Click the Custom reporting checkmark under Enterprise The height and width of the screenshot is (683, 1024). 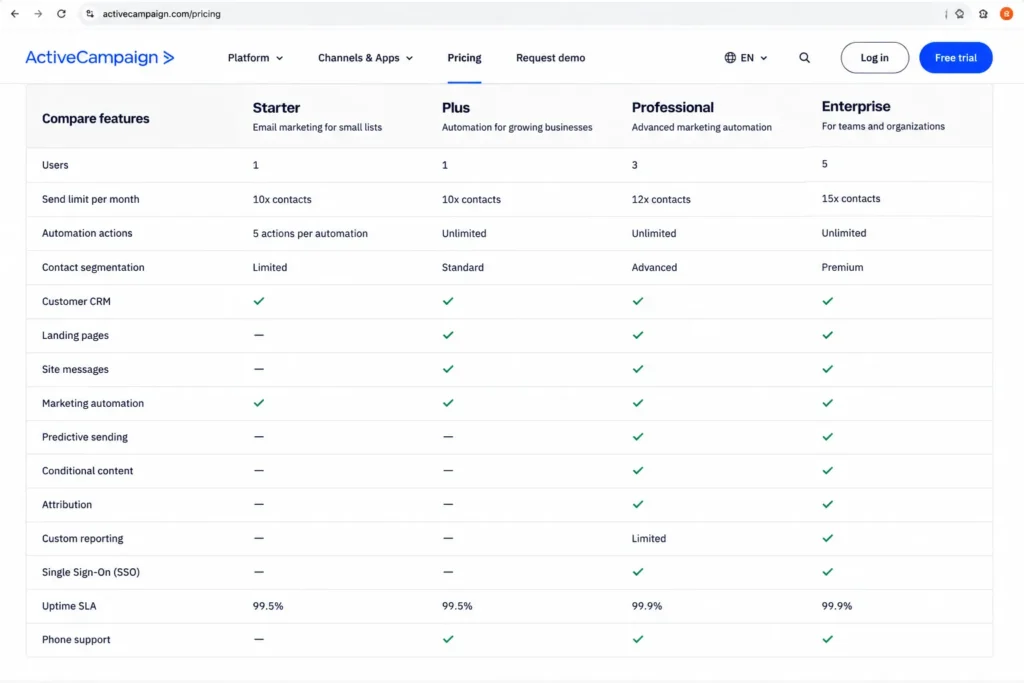click(x=827, y=538)
